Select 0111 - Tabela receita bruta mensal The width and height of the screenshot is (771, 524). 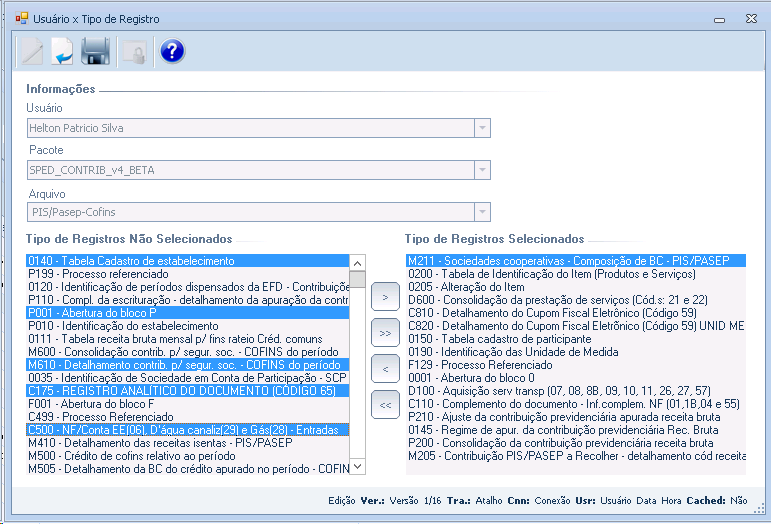(x=187, y=339)
